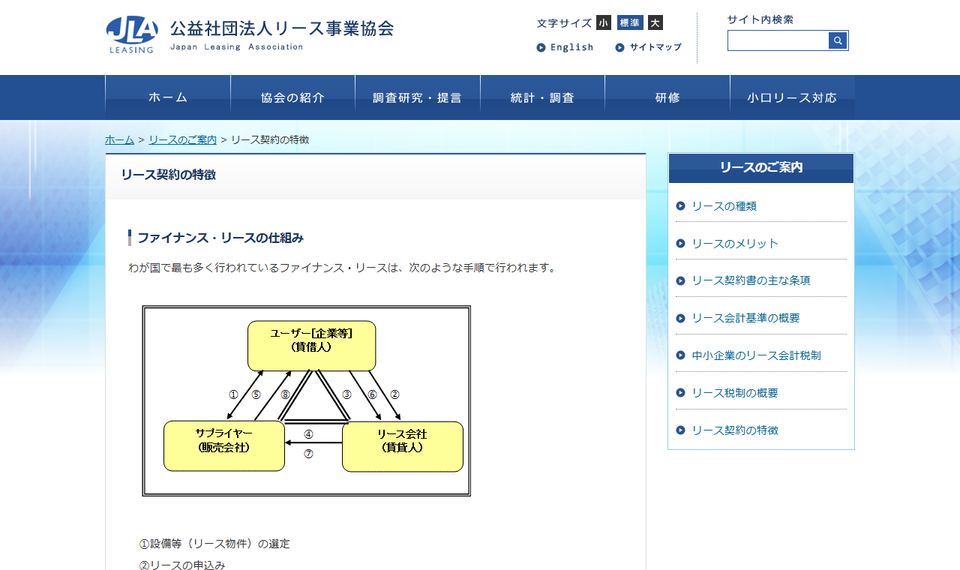The height and width of the screenshot is (570, 960).
Task: Click the English arrow bullet icon
Action: 541,47
